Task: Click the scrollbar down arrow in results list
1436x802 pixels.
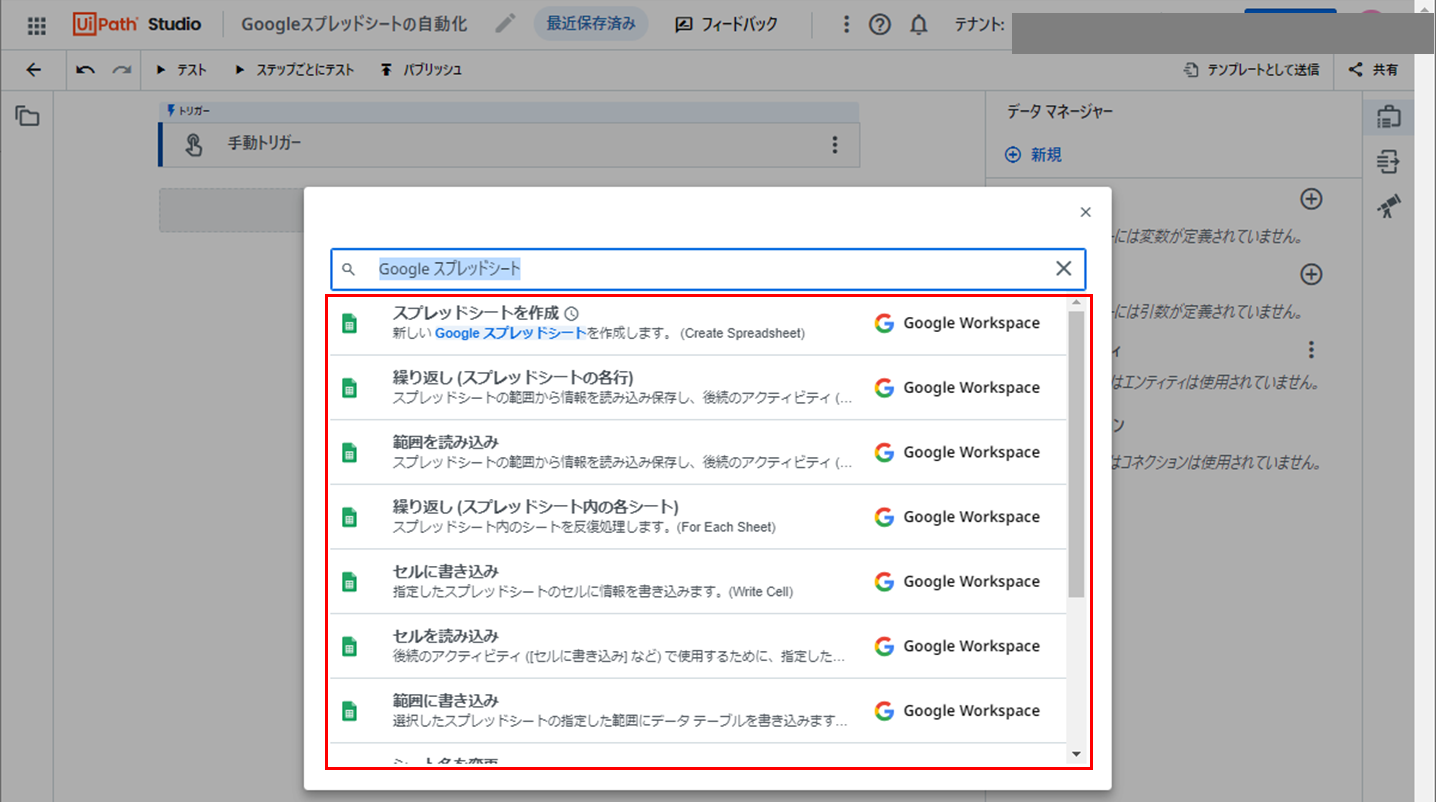Action: tap(1076, 754)
